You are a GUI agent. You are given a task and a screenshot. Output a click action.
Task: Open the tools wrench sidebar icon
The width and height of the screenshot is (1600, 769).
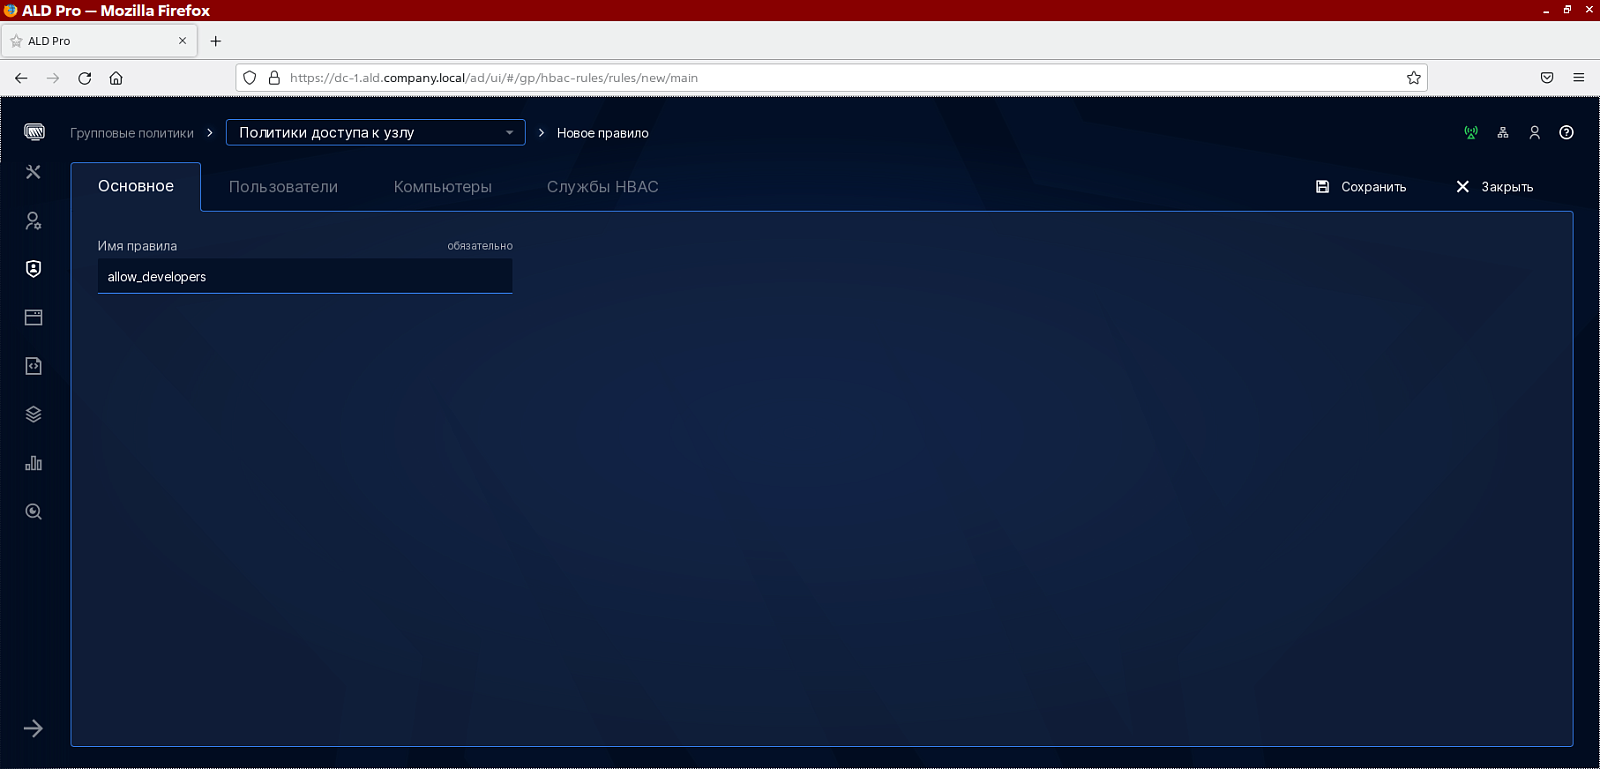33,172
